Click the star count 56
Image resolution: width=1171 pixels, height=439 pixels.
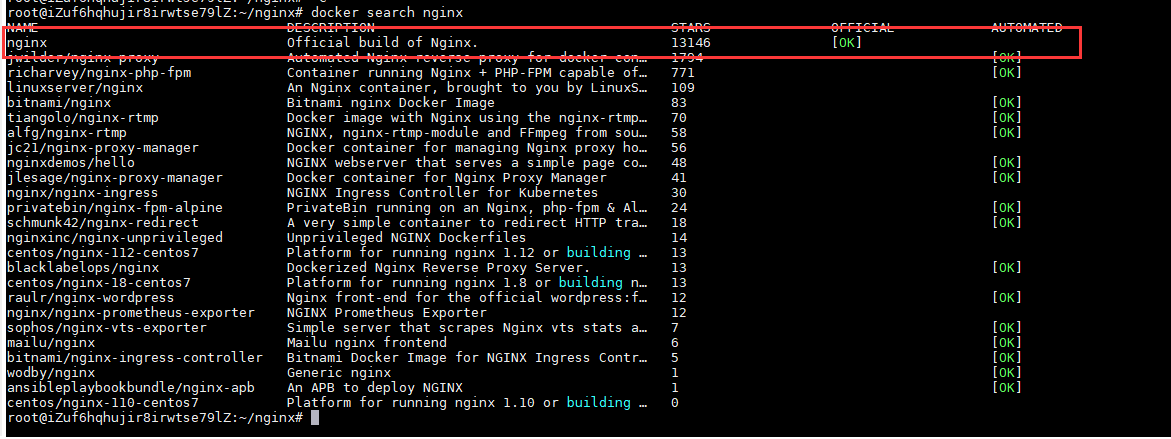[x=679, y=147]
